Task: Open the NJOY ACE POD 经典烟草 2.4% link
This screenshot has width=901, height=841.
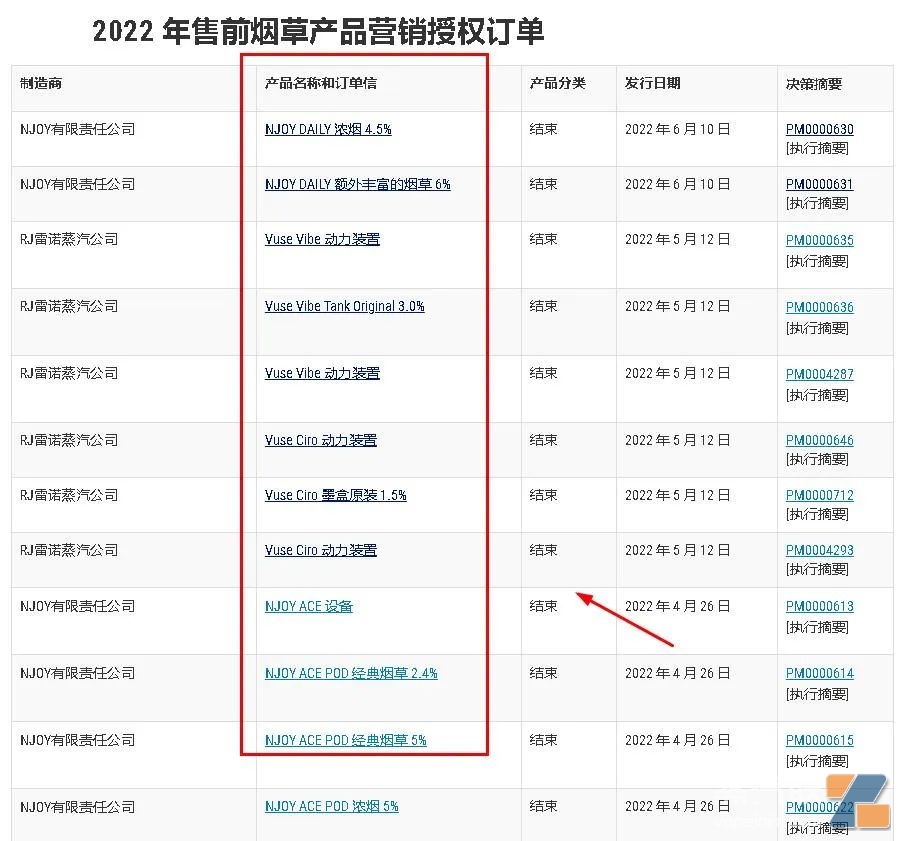Action: (x=350, y=673)
